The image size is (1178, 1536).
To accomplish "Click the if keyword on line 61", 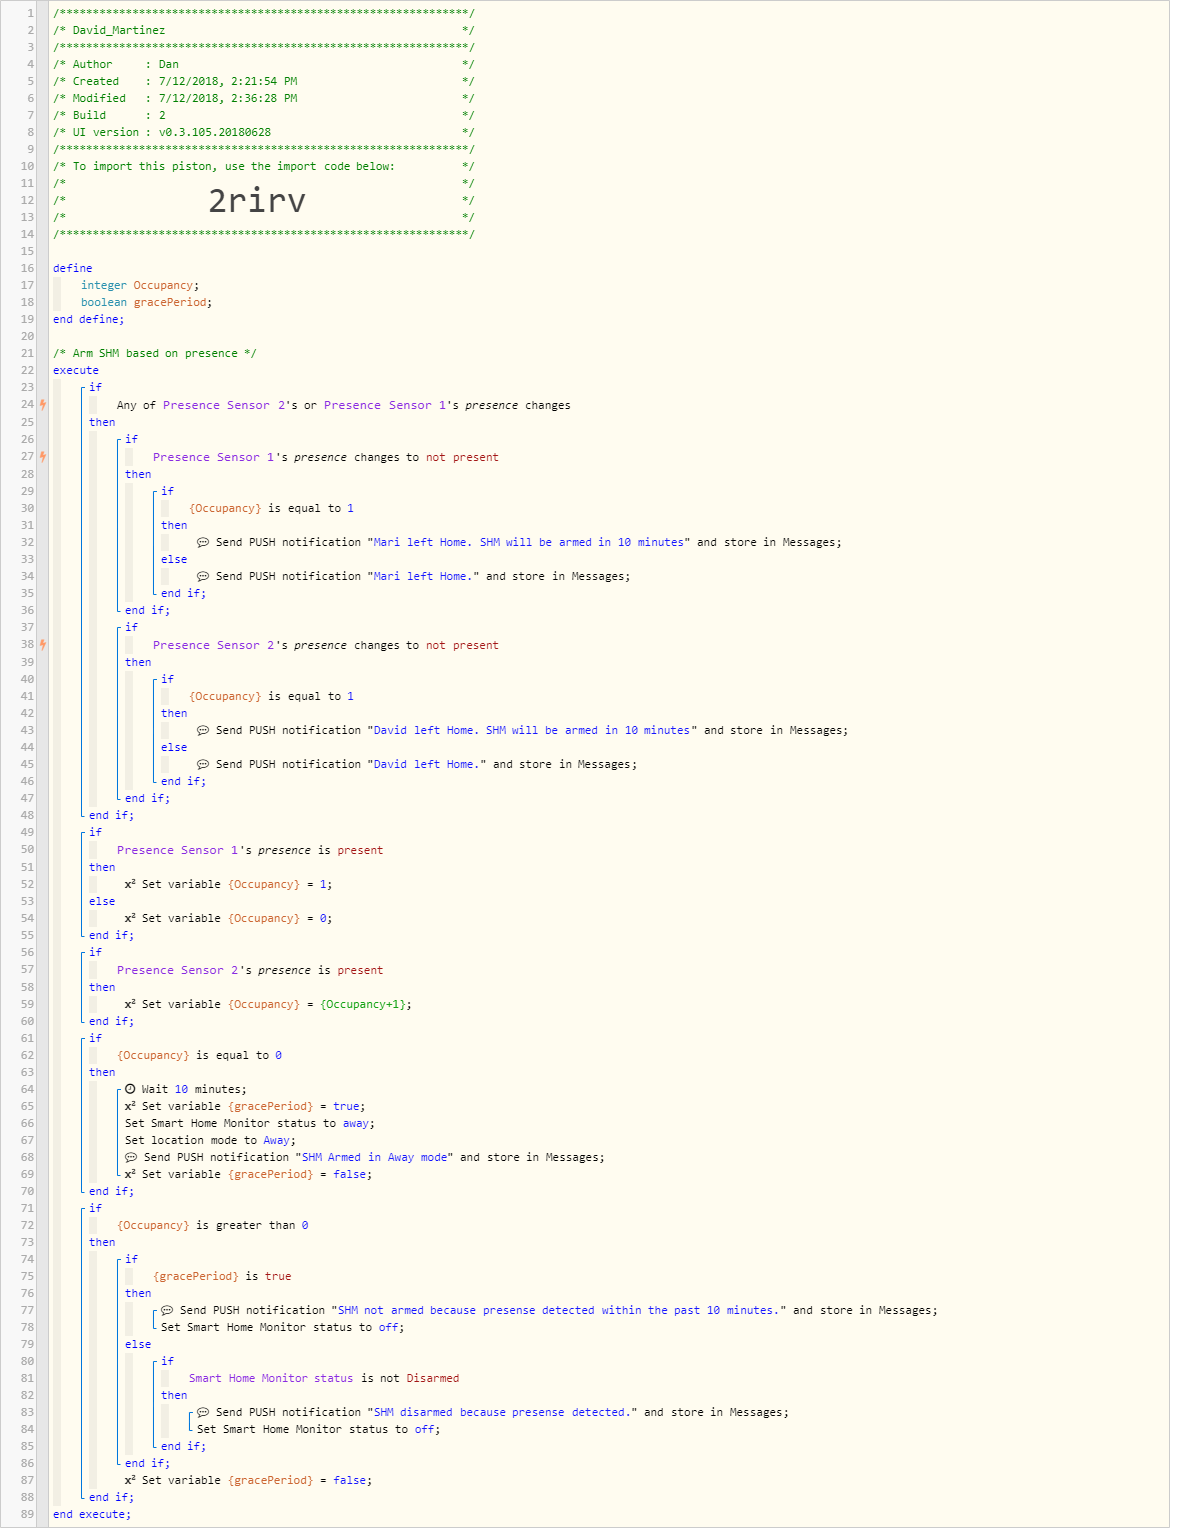I will tap(95, 1038).
